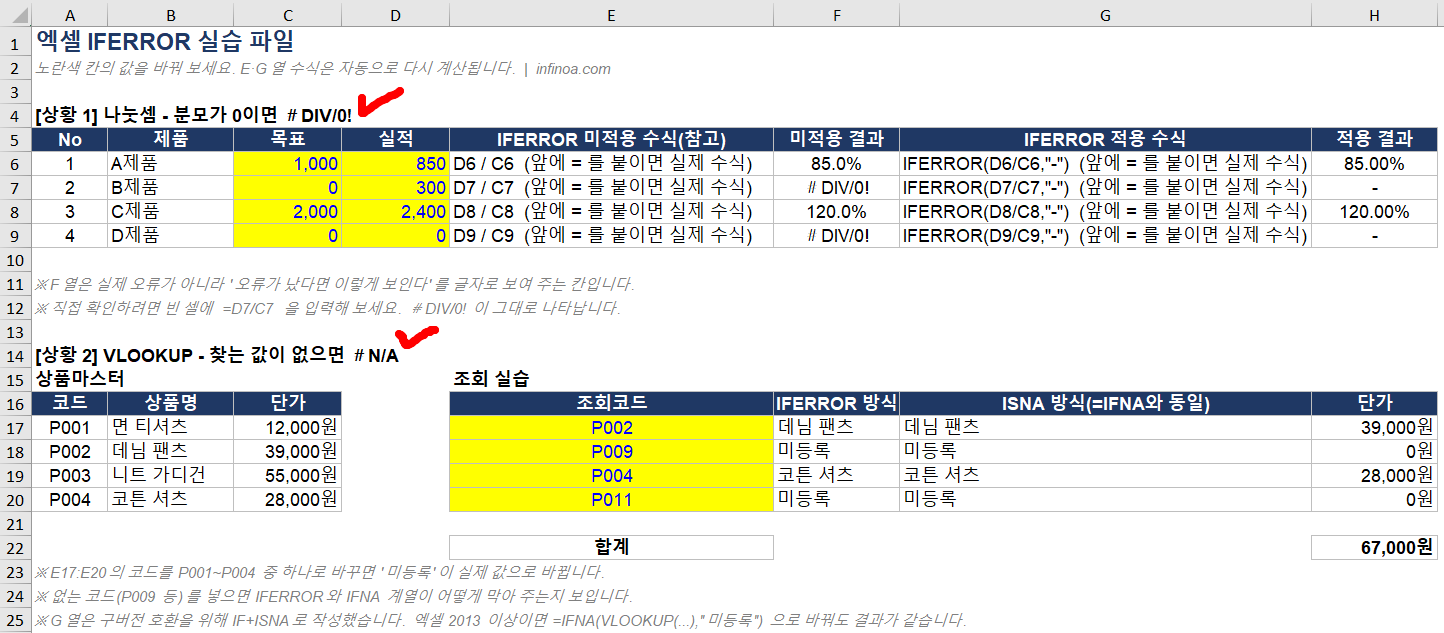Viewport: 1444px width, 633px height.
Task: Click the '면 티셔츠' product name cell
Action: tap(170, 427)
